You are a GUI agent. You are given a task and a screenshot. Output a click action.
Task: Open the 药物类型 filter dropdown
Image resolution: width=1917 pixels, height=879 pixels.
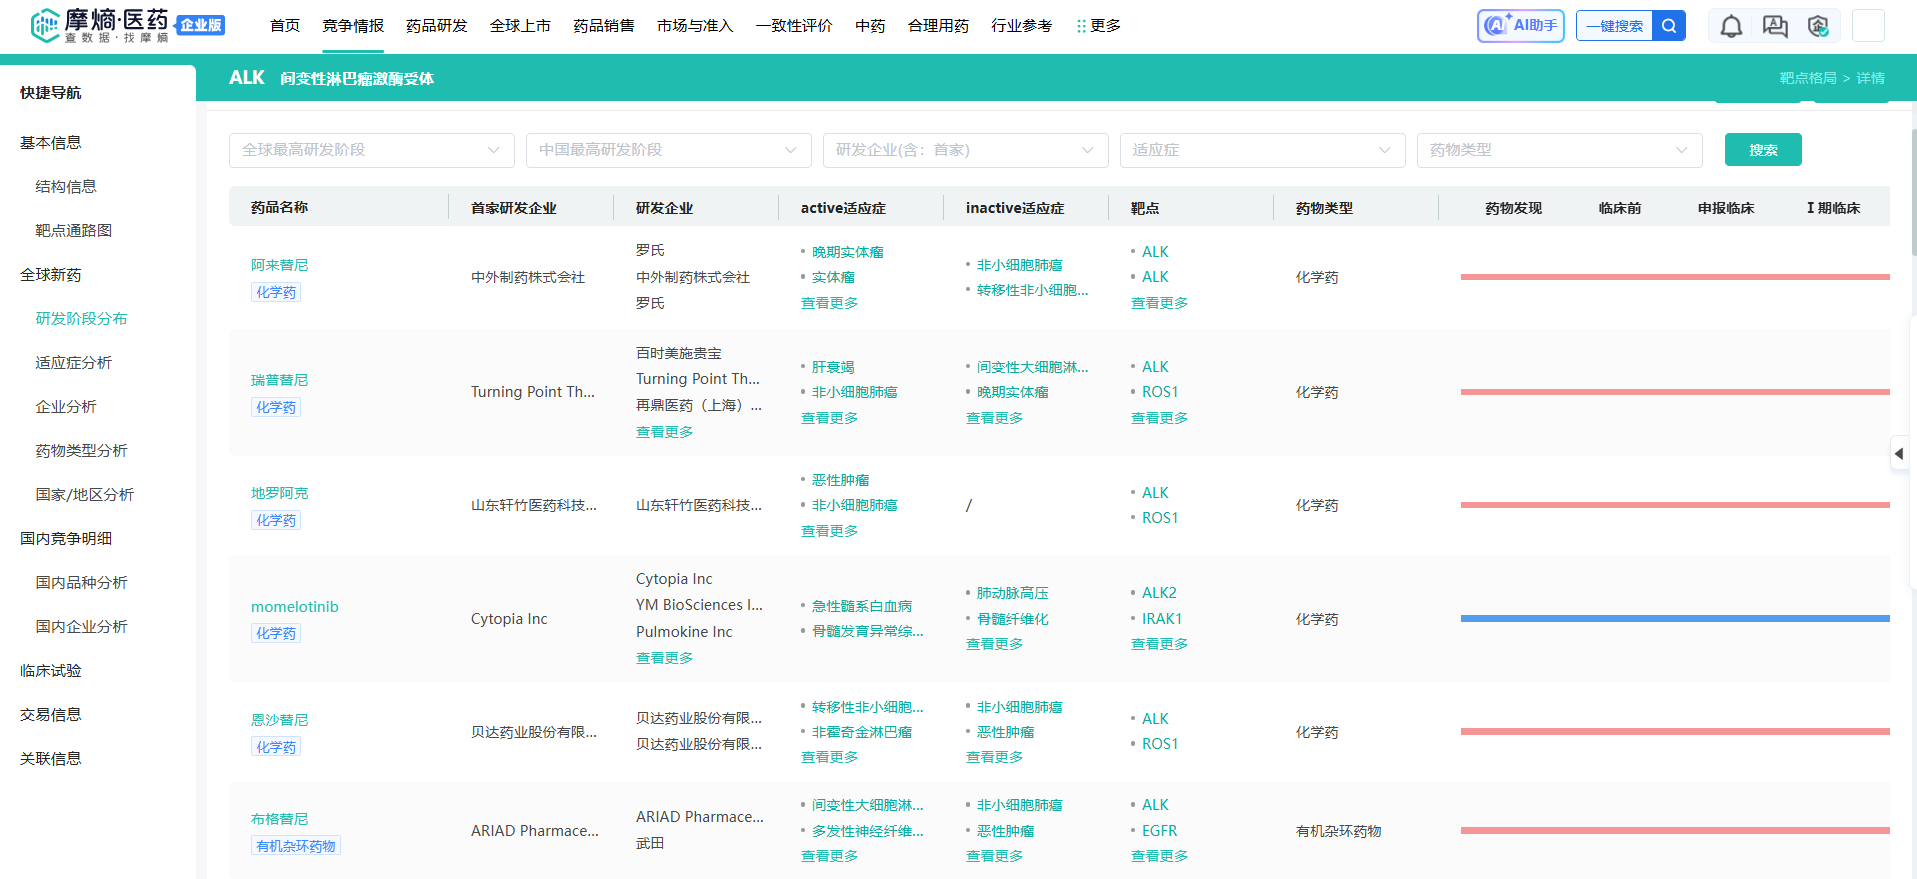[x=1559, y=150]
